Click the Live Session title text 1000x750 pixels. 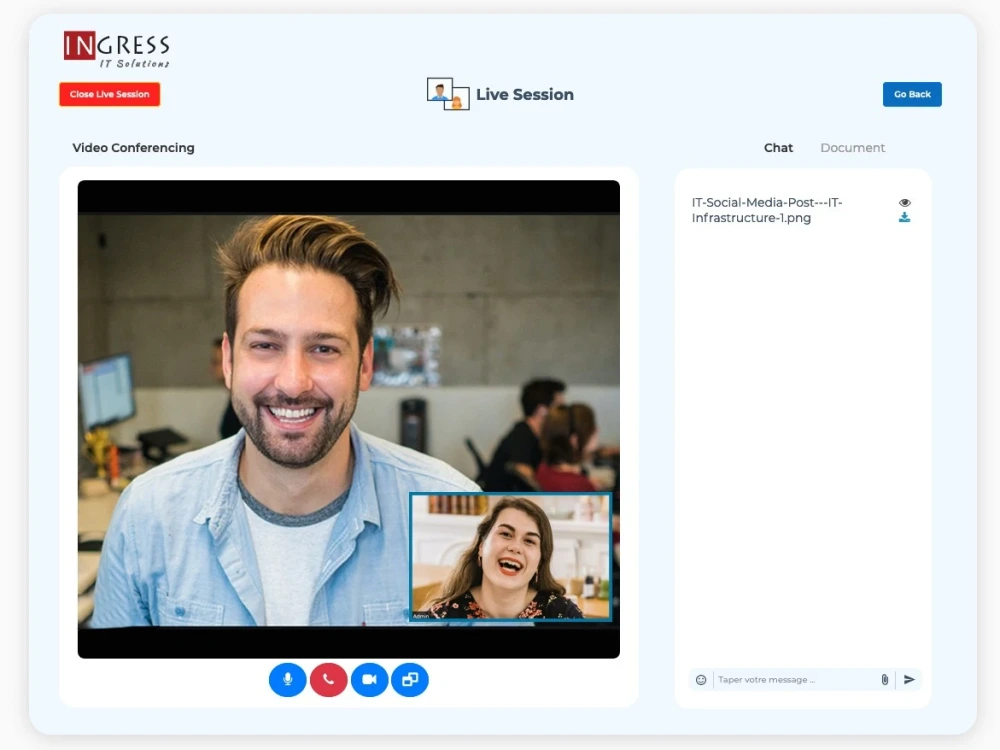(525, 94)
